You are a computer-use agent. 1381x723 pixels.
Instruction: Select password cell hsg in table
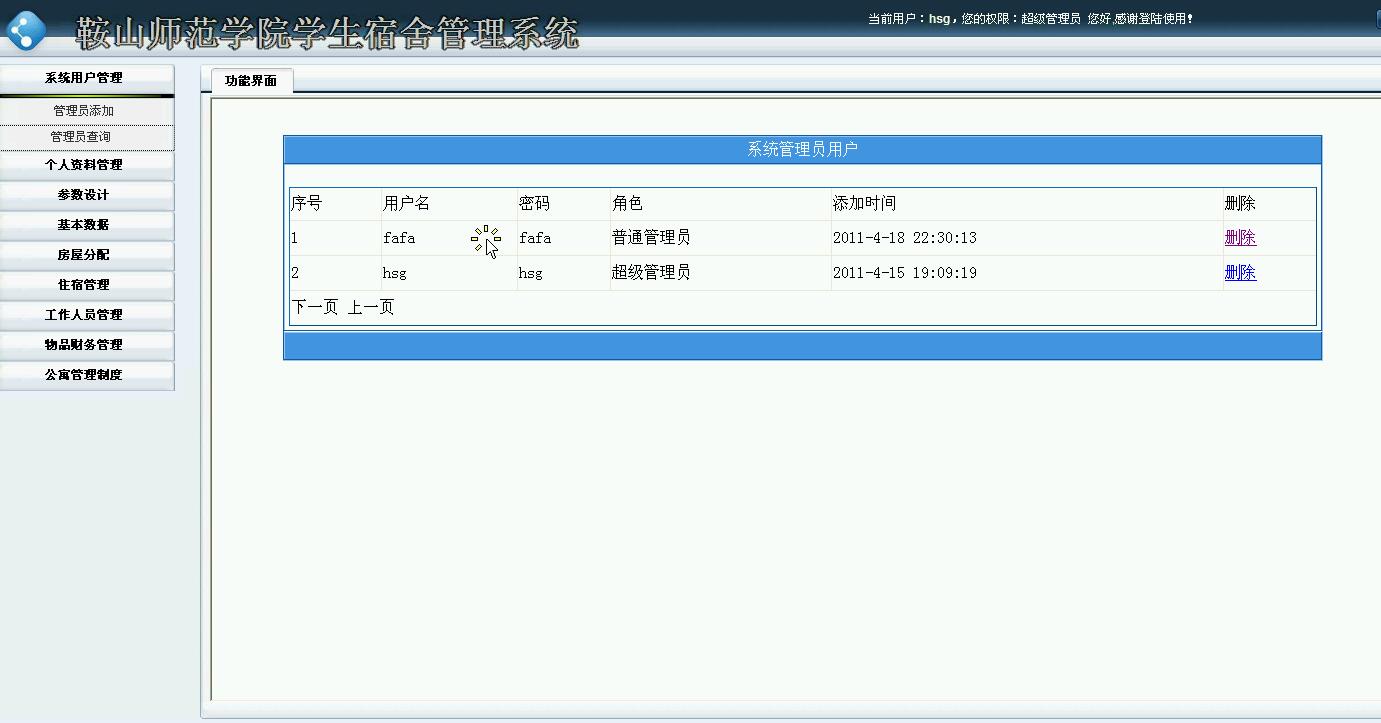pyautogui.click(x=531, y=273)
